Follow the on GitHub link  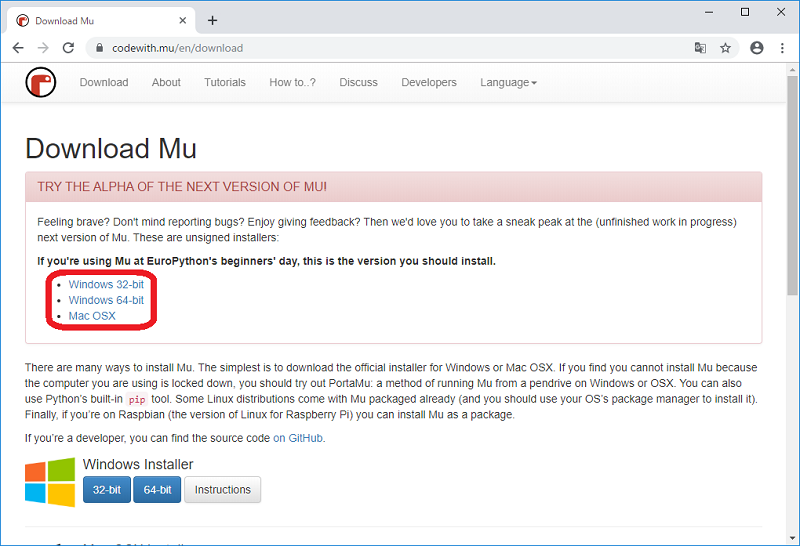pyautogui.click(x=298, y=438)
